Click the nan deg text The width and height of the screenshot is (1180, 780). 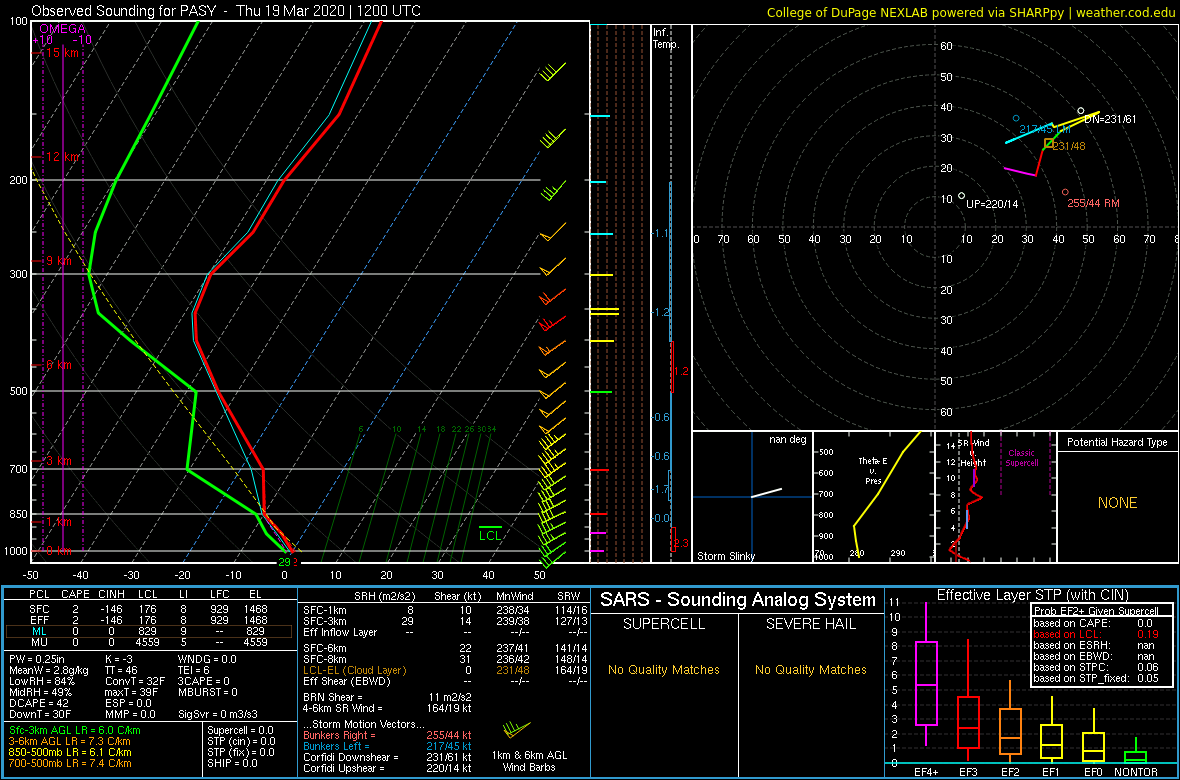(x=788, y=440)
